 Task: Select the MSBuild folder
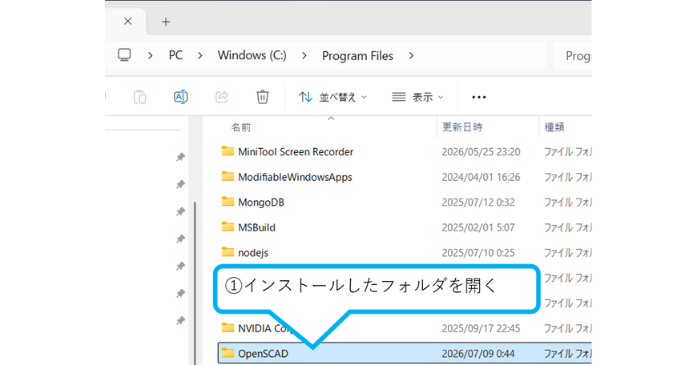[x=256, y=227]
